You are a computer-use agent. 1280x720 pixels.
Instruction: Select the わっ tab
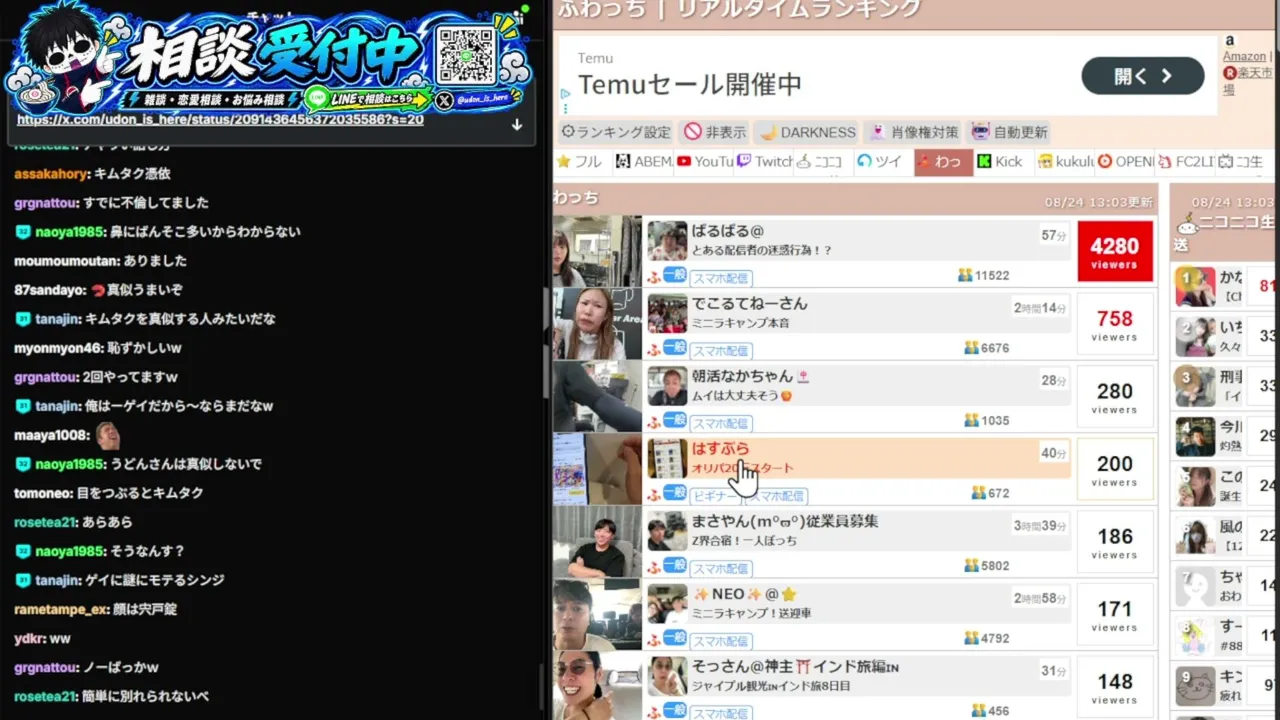pyautogui.click(x=943, y=162)
